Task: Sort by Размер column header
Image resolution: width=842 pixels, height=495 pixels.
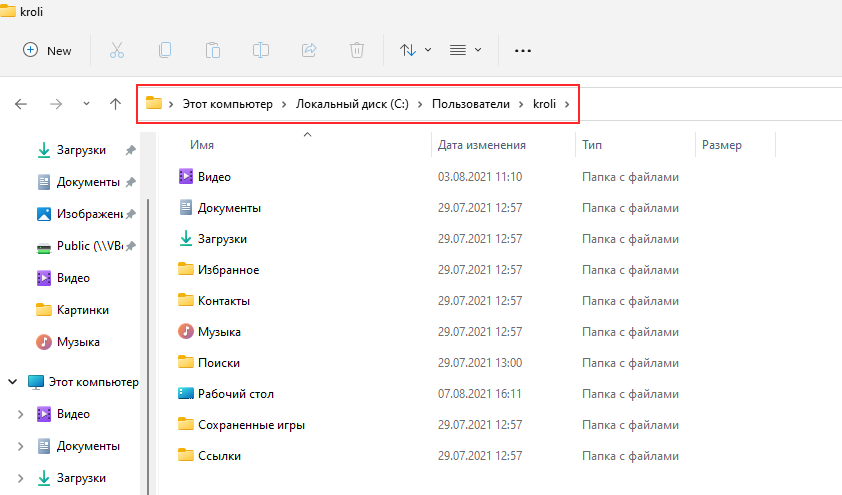Action: click(x=722, y=145)
